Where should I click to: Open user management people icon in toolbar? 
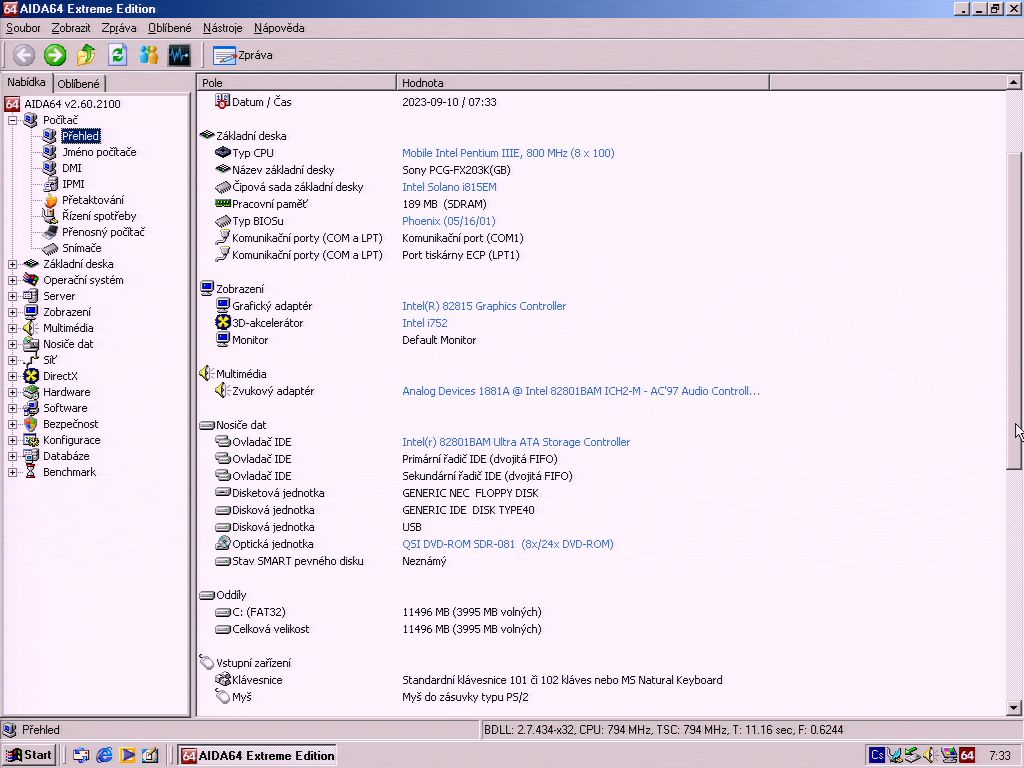[149, 55]
